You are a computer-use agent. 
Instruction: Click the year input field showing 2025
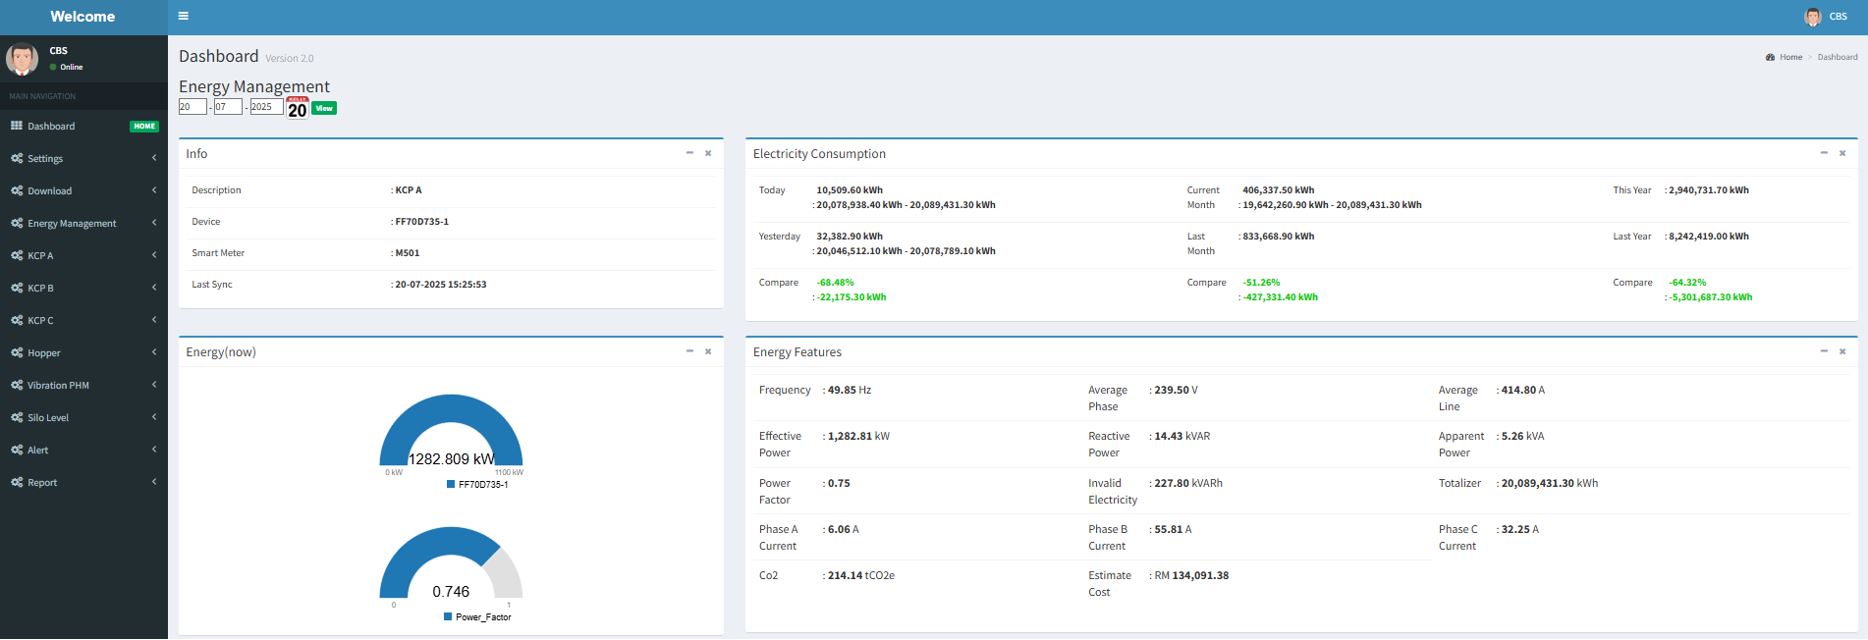pyautogui.click(x=266, y=107)
